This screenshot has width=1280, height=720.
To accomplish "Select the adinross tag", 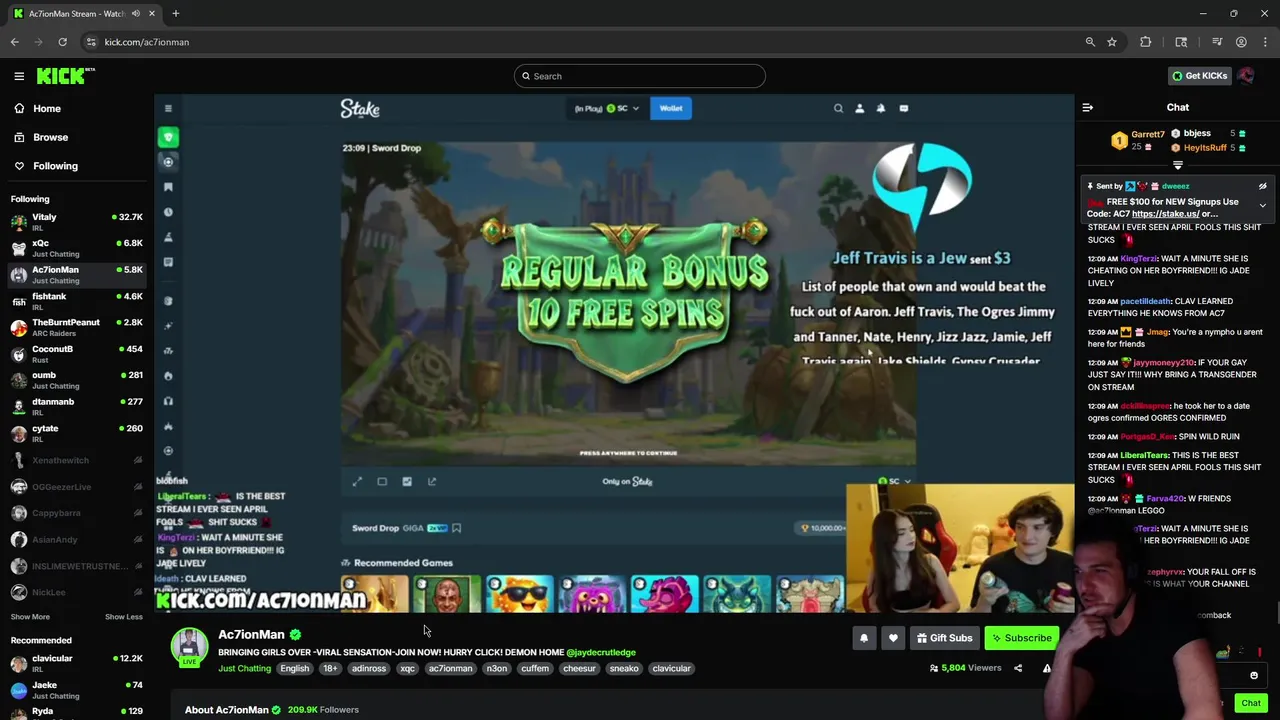I will pos(368,668).
